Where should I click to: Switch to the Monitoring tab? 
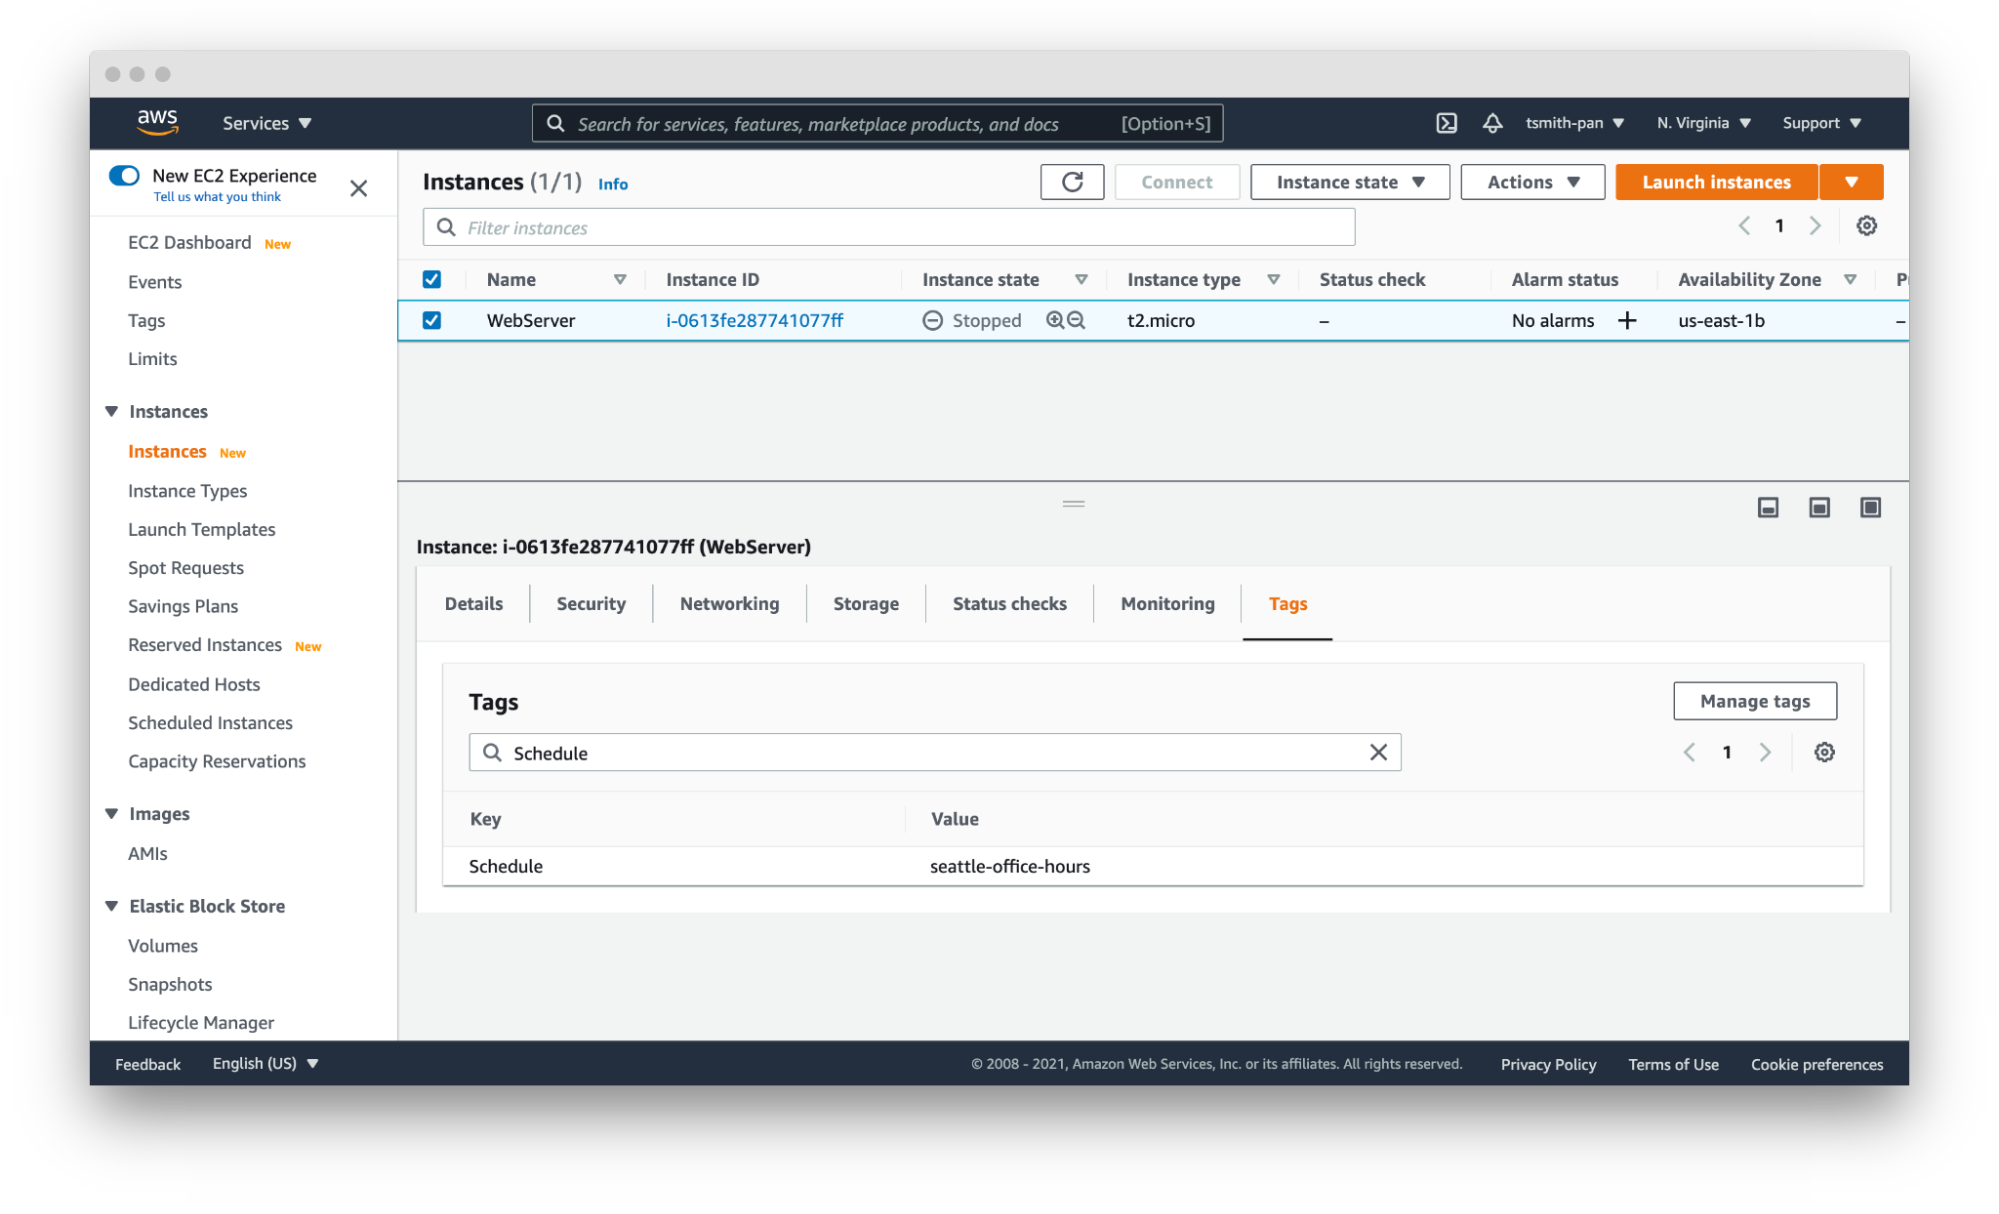tap(1167, 604)
